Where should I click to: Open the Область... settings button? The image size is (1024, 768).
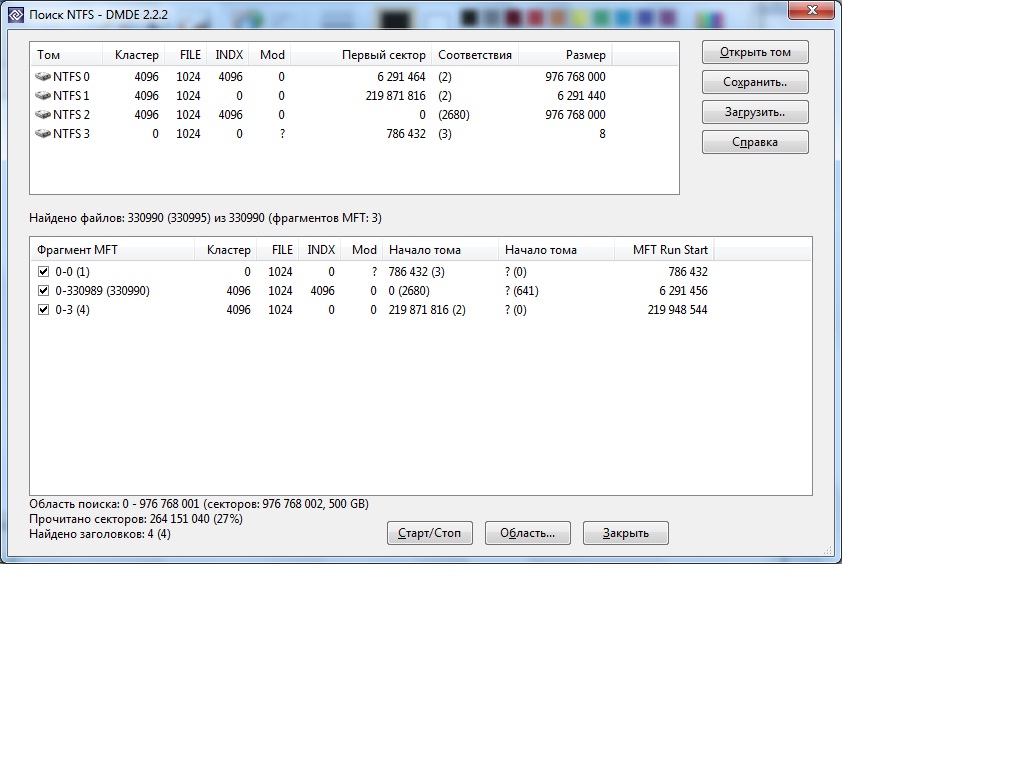[527, 533]
